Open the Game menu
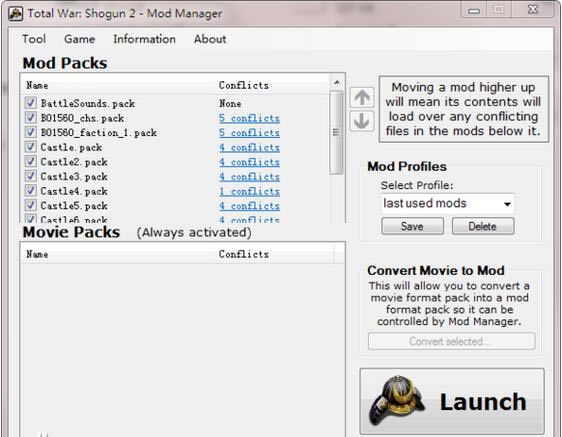 80,39
